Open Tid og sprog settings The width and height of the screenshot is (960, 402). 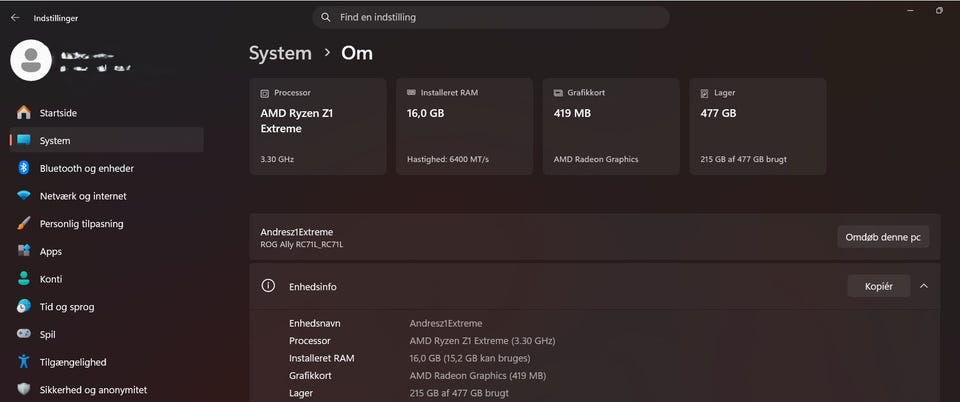pos(107,307)
